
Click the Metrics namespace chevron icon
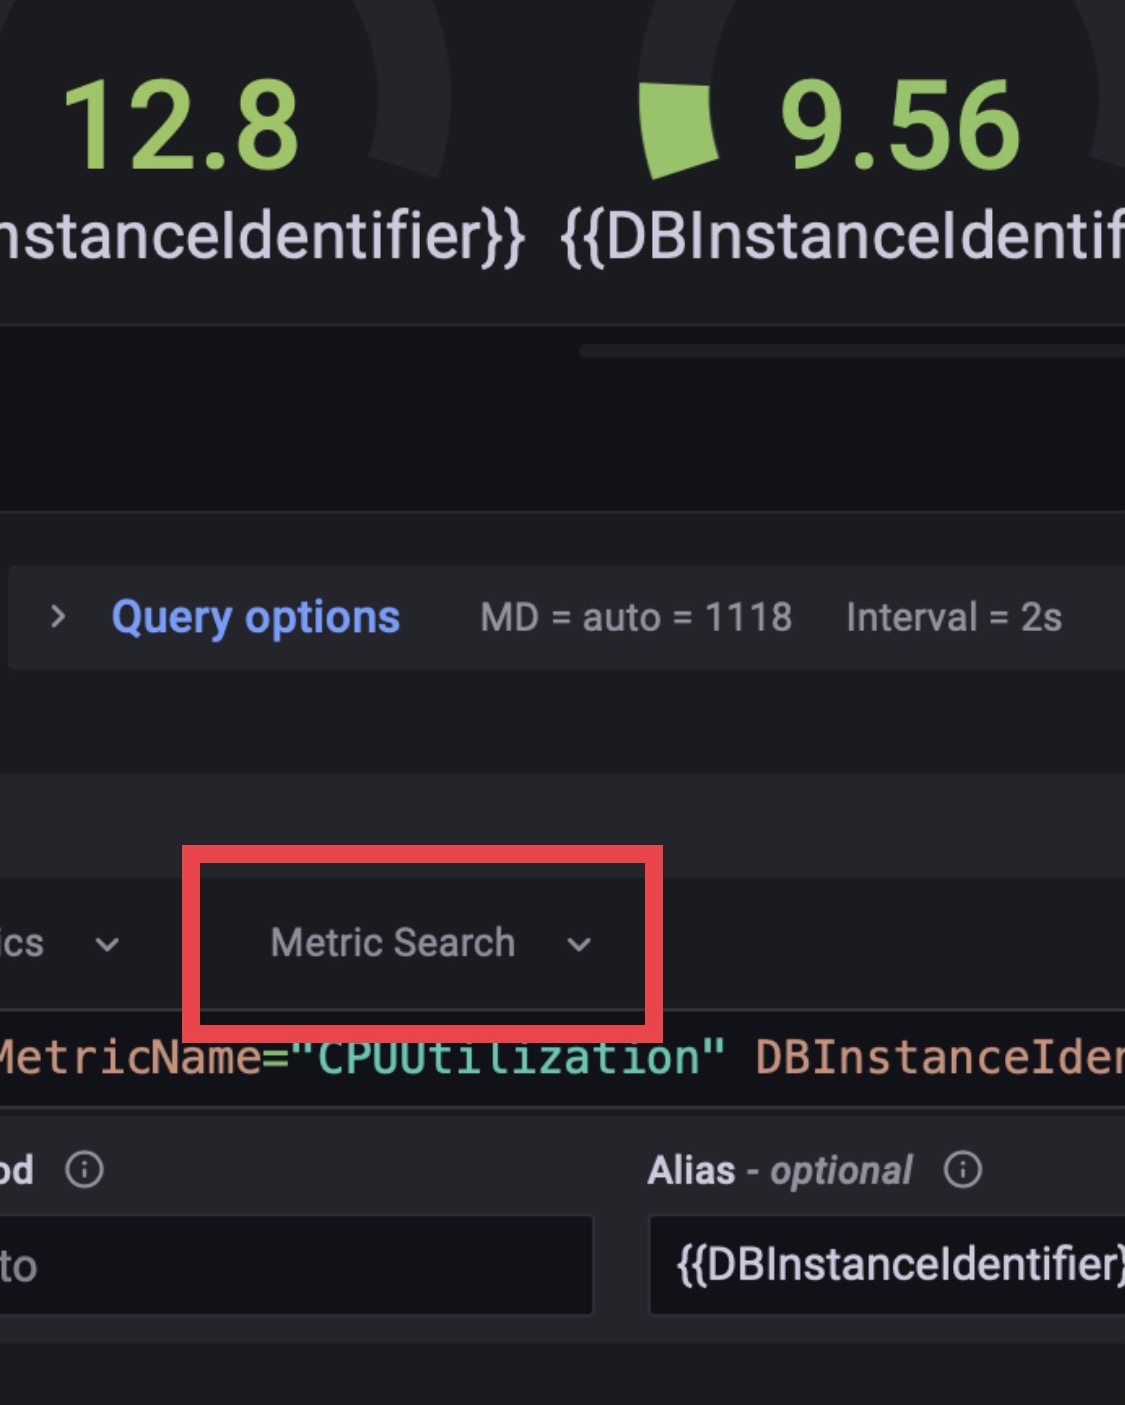pyautogui.click(x=107, y=944)
